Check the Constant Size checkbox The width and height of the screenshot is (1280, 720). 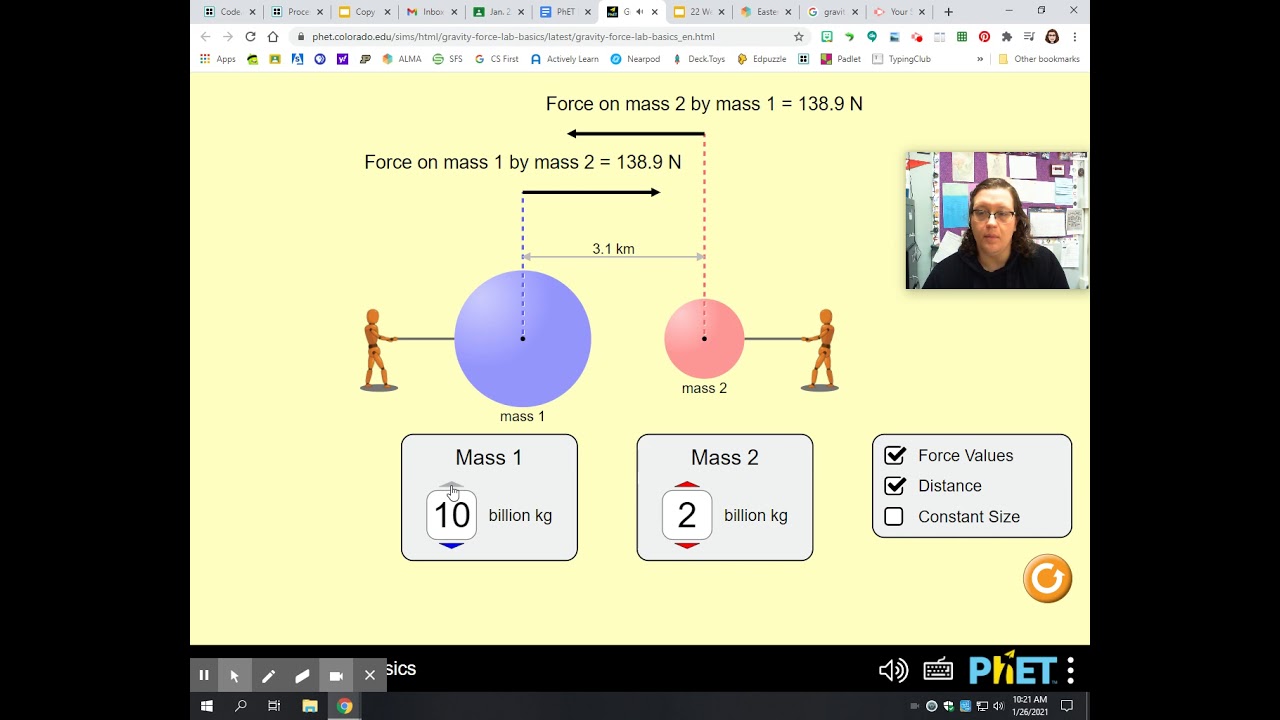click(x=894, y=517)
